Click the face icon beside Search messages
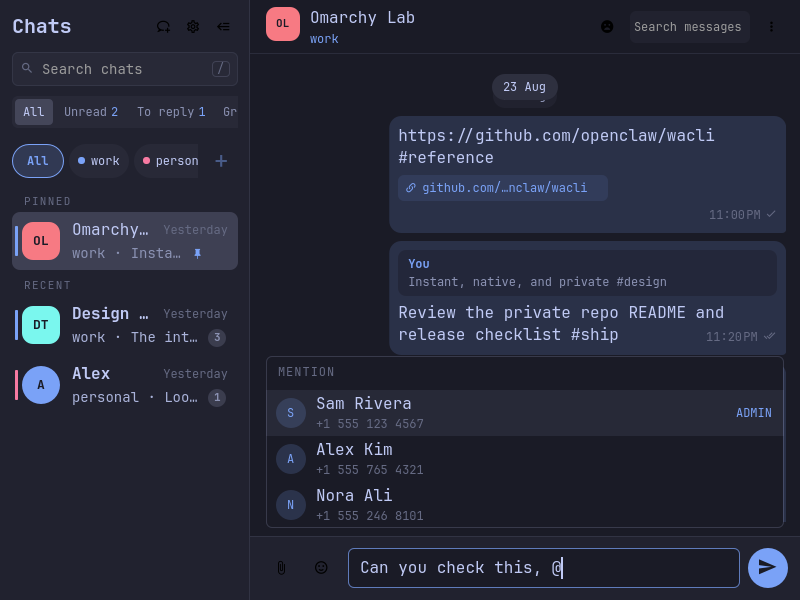Image resolution: width=800 pixels, height=600 pixels. point(607,27)
